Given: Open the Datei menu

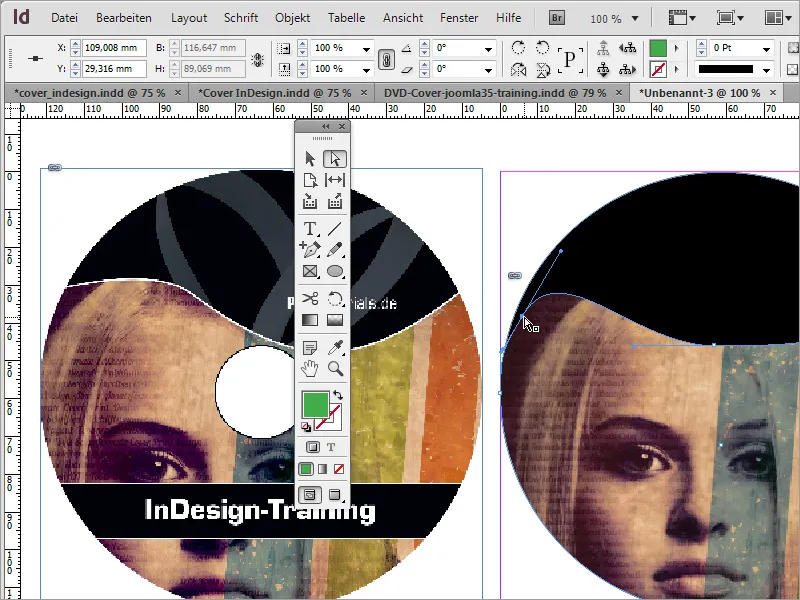Looking at the screenshot, I should (64, 18).
